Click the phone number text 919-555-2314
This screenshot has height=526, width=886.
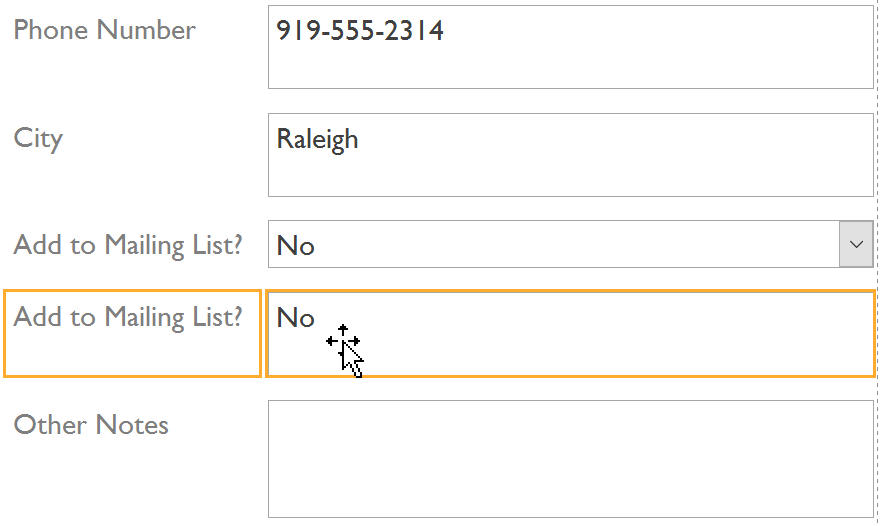point(360,31)
